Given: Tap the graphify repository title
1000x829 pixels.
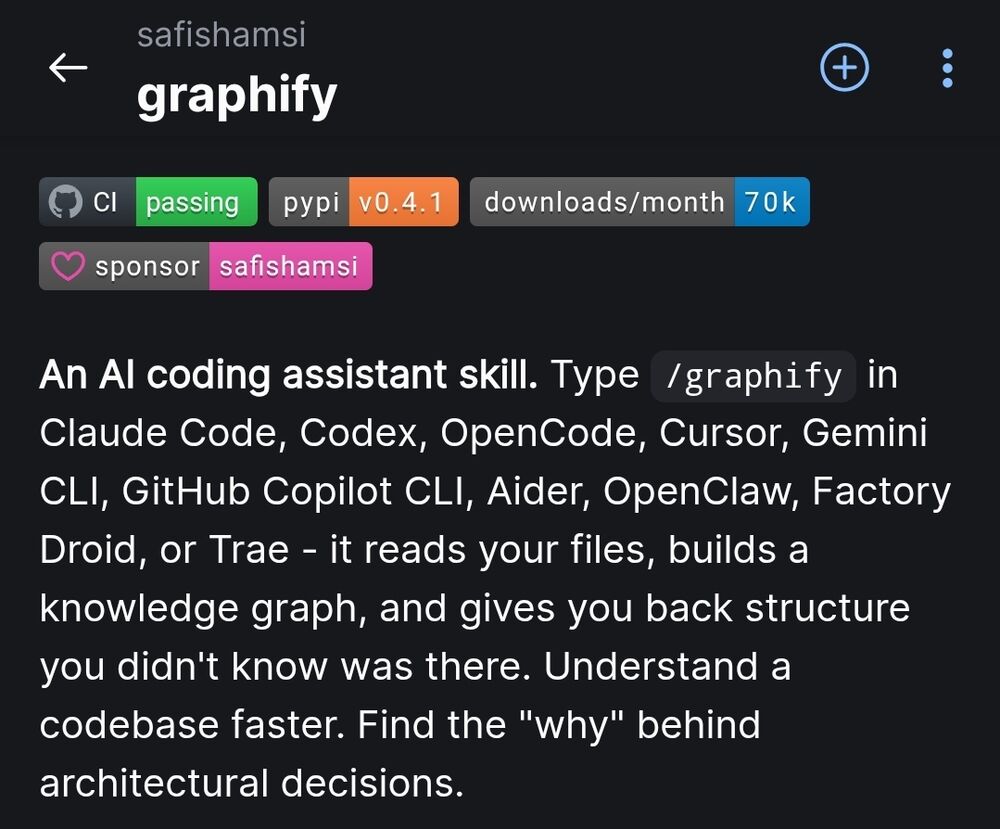Looking at the screenshot, I should (x=237, y=95).
